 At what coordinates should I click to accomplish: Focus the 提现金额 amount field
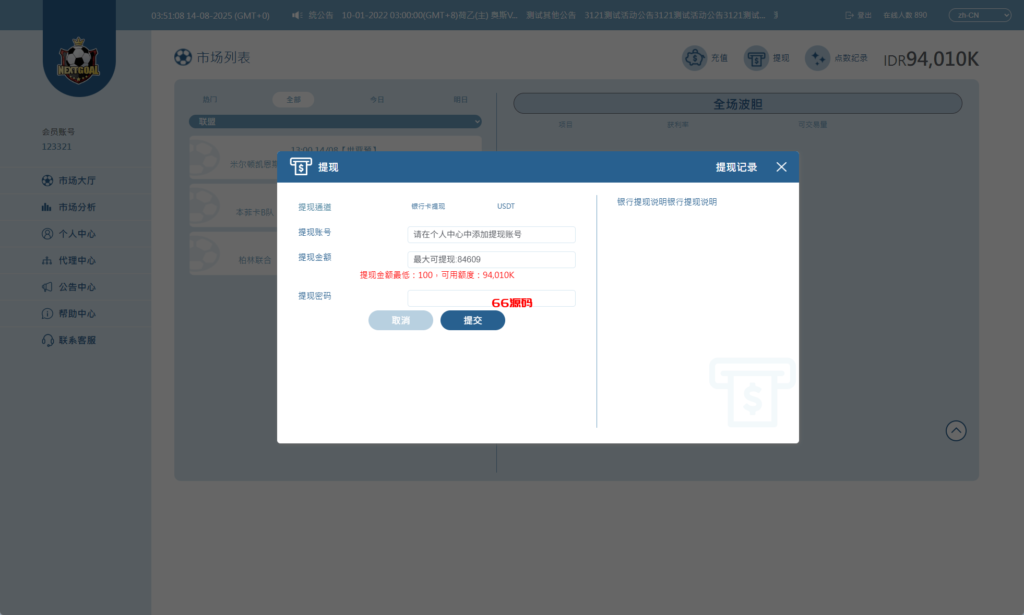pos(491,259)
